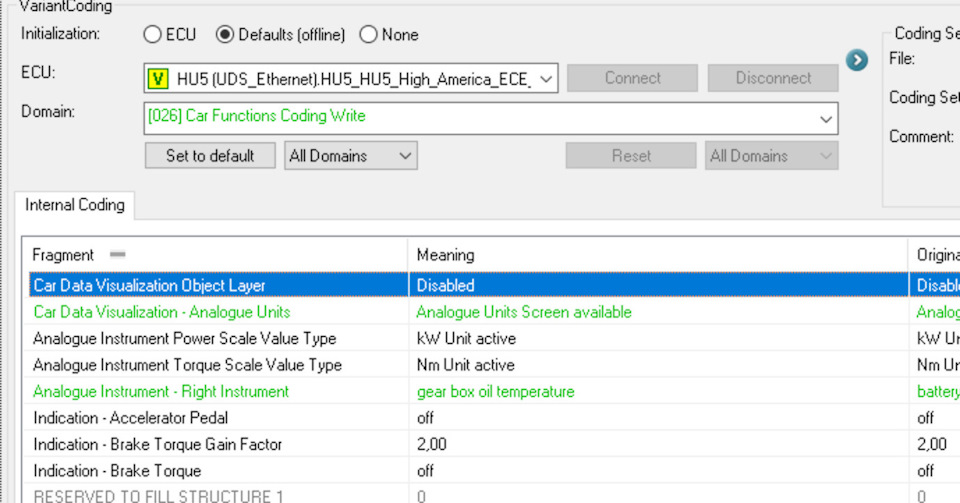Click the Meaning column header
Viewport: 960px width, 503px height.
point(445,255)
